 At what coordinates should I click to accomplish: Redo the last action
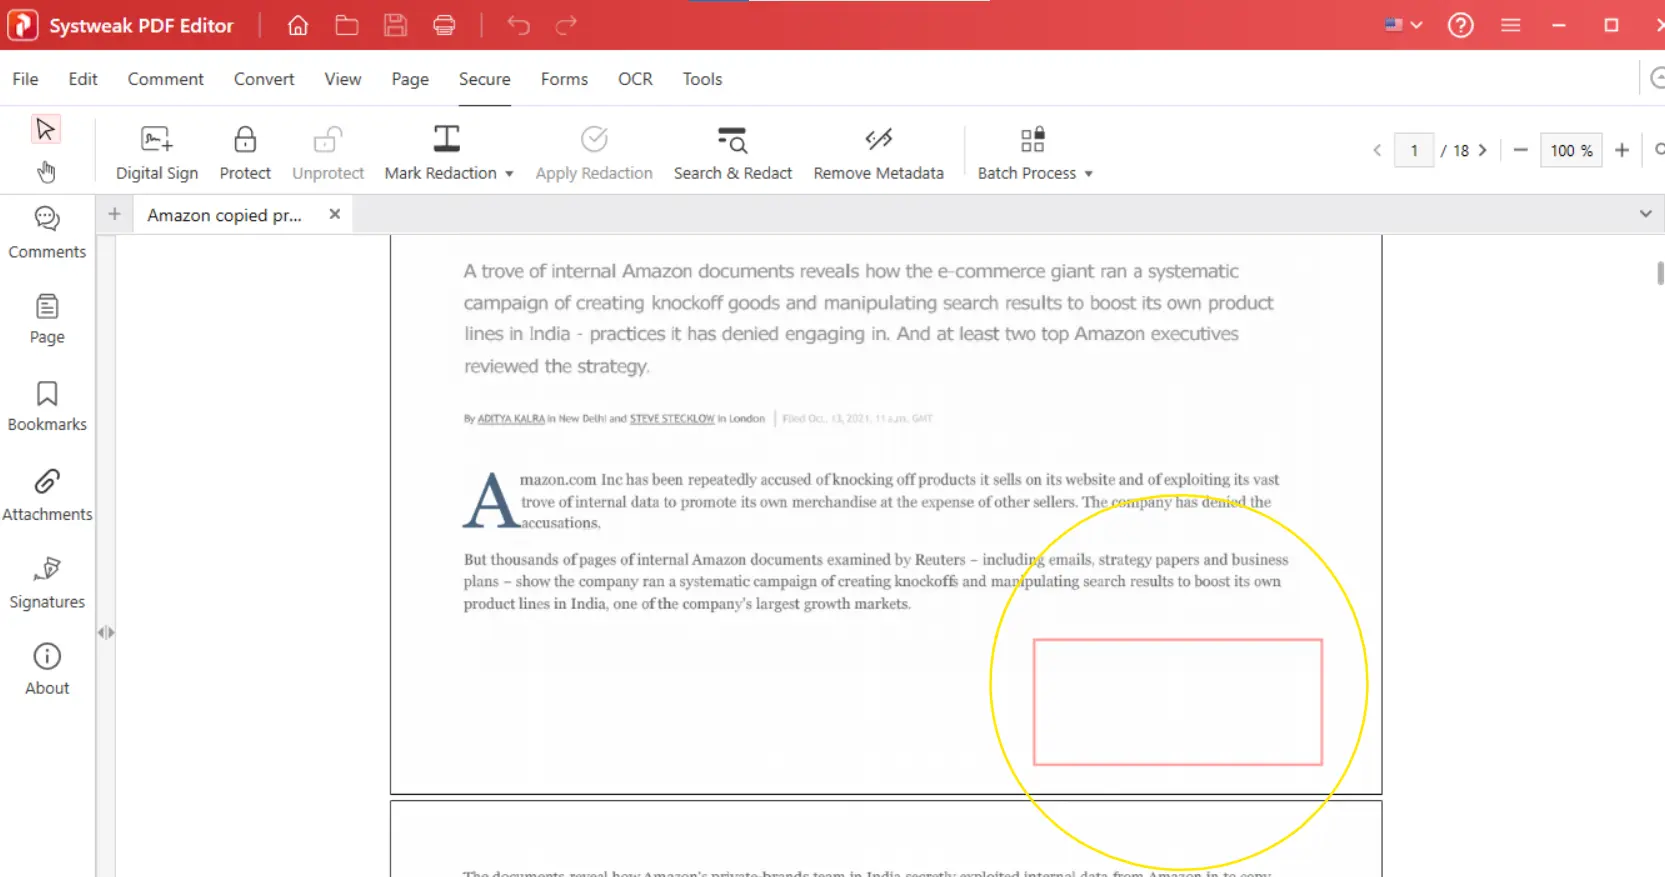(x=566, y=25)
